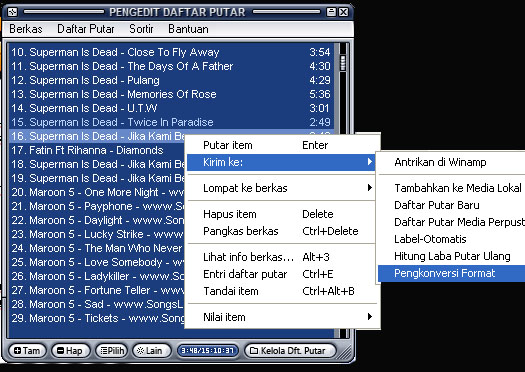Select track 22 Maroon 5 - Daylight
525x372 pixels.
click(x=97, y=220)
